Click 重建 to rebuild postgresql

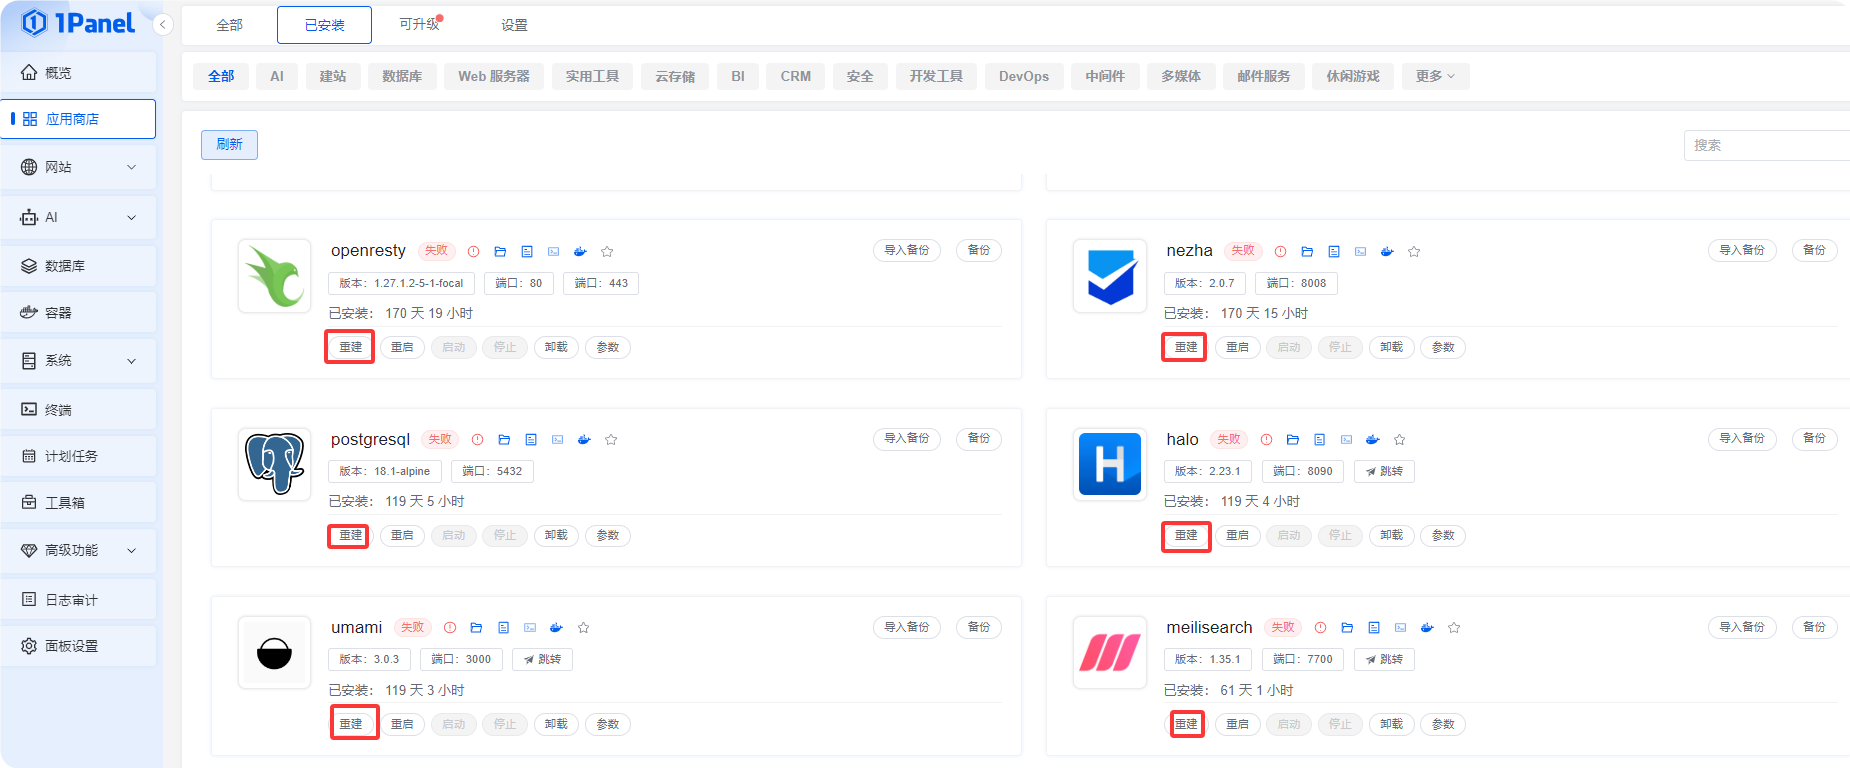[350, 536]
